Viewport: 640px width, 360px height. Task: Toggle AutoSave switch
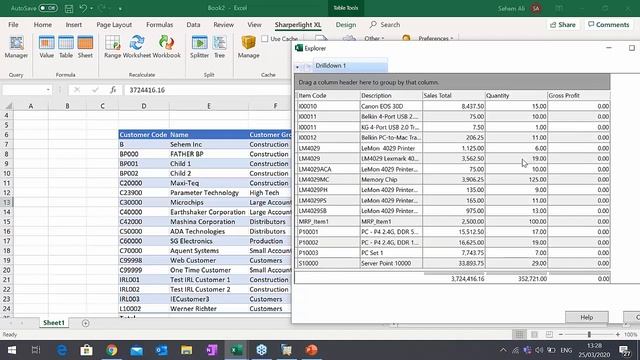tap(48, 8)
